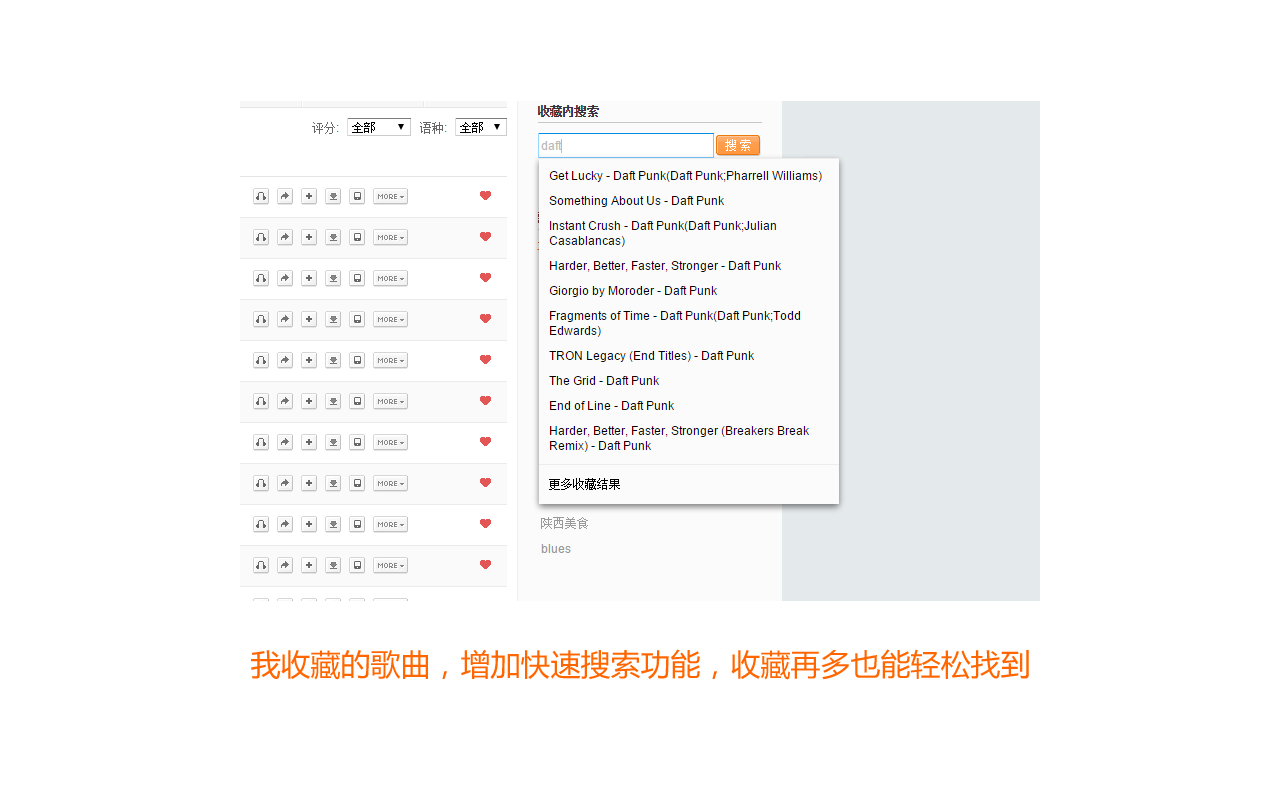Screen dimensions: 1280x800
Task: Download the seventh song row
Action: coord(333,442)
